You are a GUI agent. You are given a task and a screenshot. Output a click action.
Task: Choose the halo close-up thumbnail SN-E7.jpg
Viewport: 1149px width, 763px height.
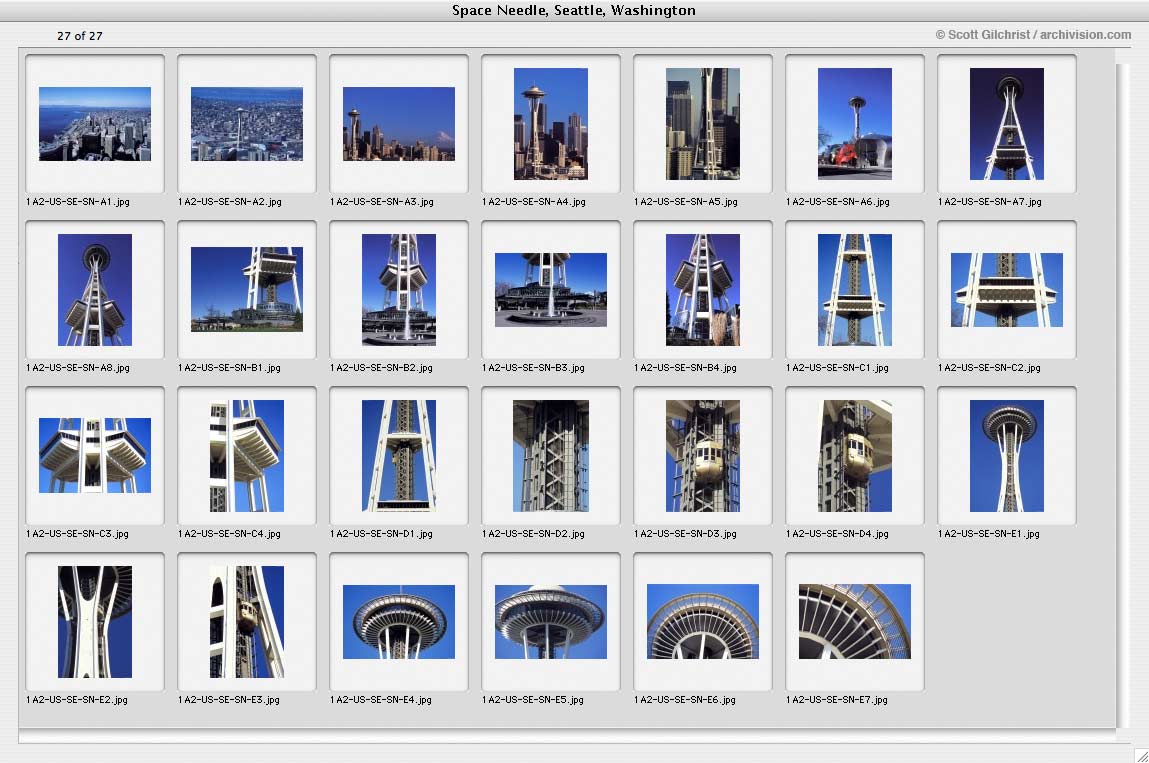854,622
